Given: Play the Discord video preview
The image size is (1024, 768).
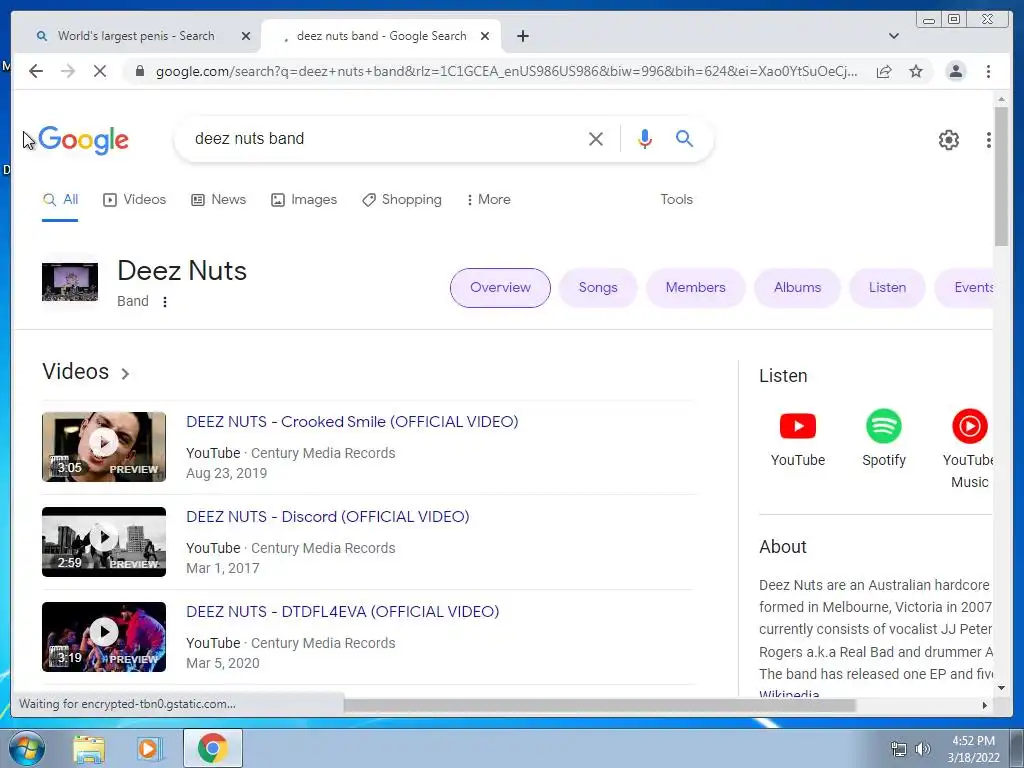Looking at the screenshot, I should coord(104,542).
